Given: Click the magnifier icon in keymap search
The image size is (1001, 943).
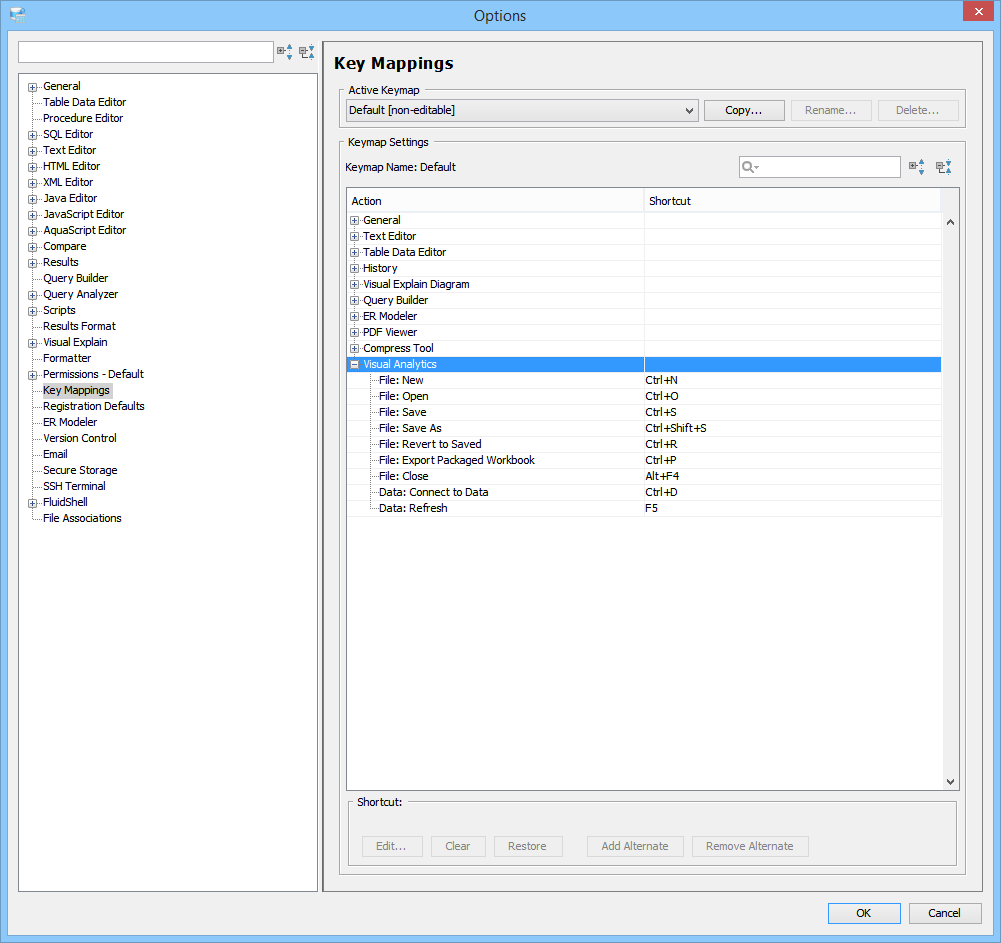Looking at the screenshot, I should tap(749, 167).
